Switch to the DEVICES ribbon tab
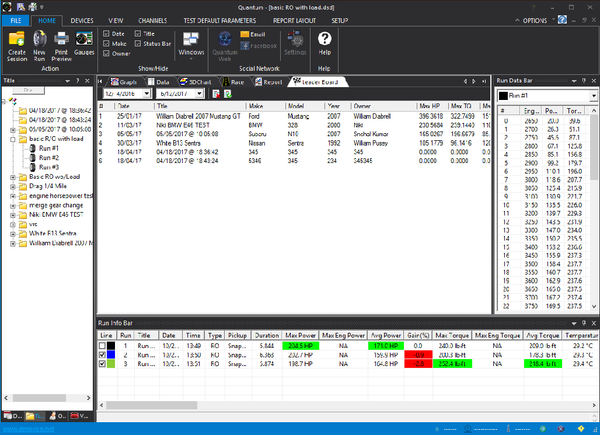600x435 pixels. [x=82, y=19]
